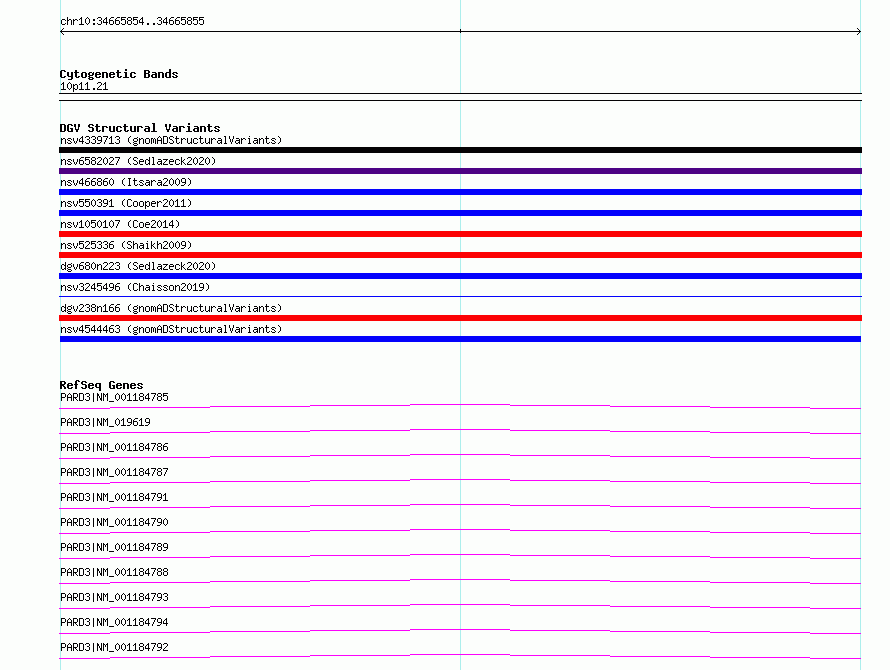Select transcript PARD3|NM_001184785

click(114, 397)
